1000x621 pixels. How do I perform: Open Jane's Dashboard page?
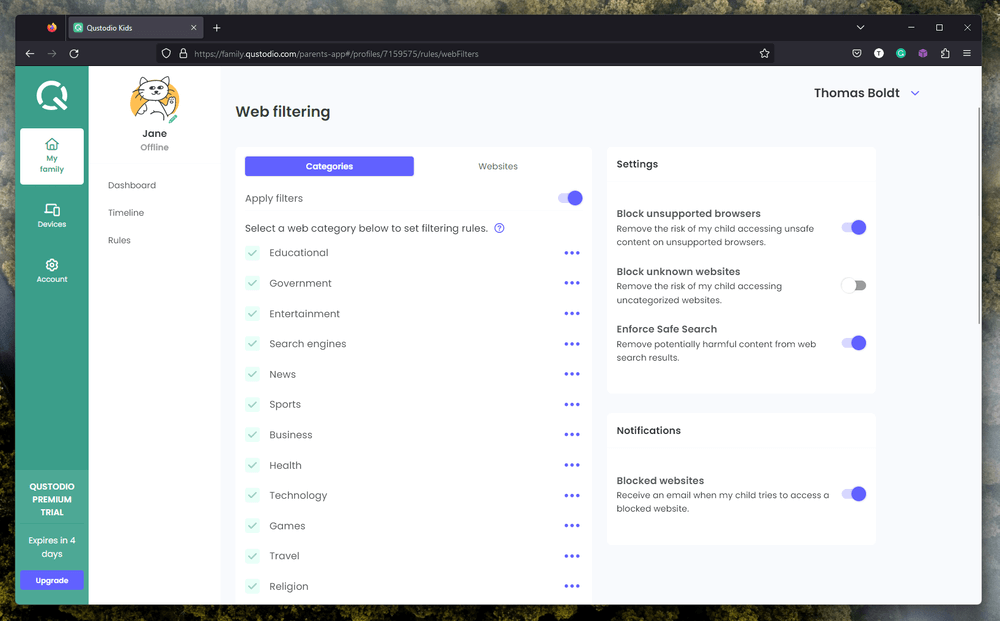click(x=132, y=186)
